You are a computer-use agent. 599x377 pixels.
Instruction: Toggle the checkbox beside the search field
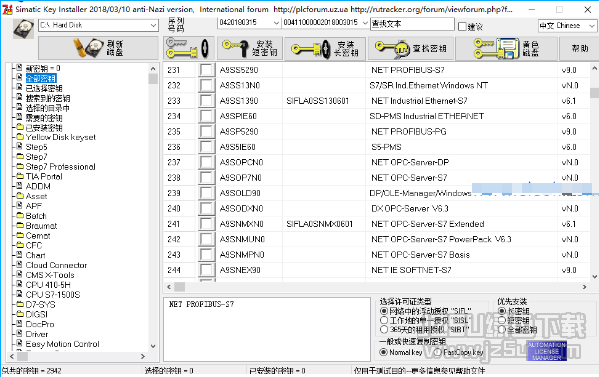[x=462, y=26]
